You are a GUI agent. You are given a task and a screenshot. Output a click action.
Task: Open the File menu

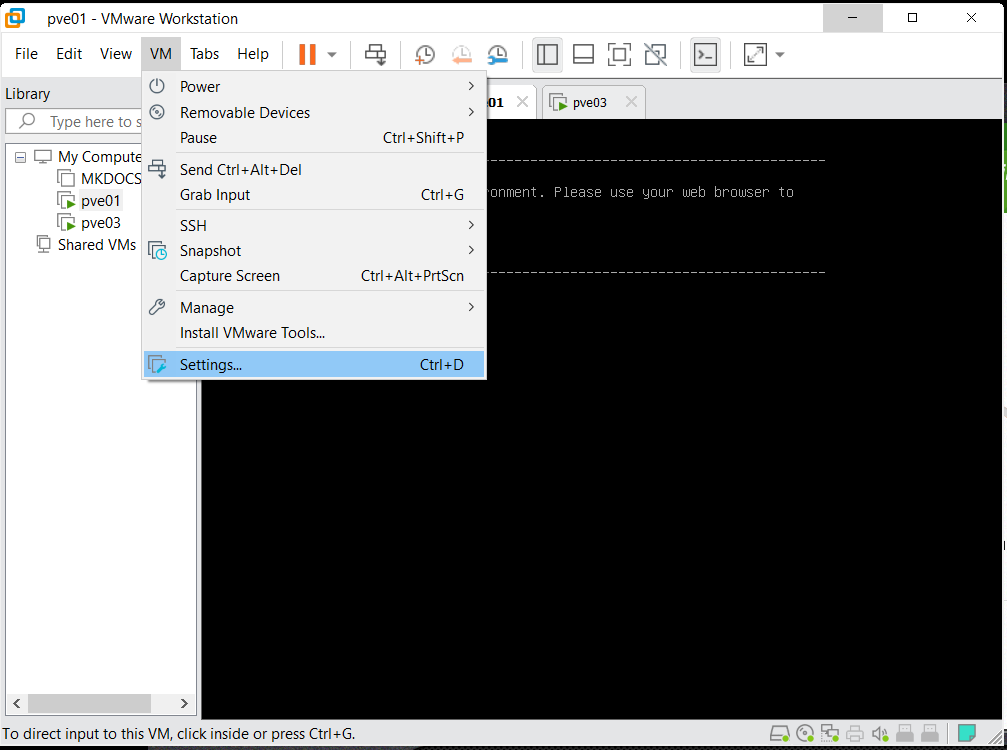(26, 54)
